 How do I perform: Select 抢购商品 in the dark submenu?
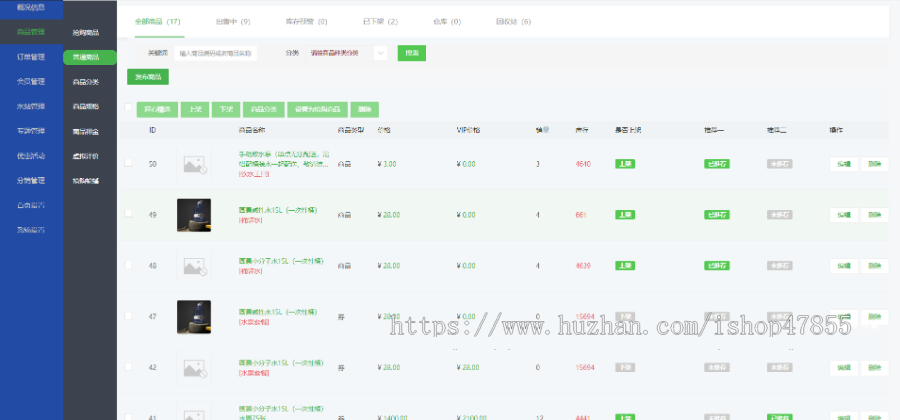(86, 33)
